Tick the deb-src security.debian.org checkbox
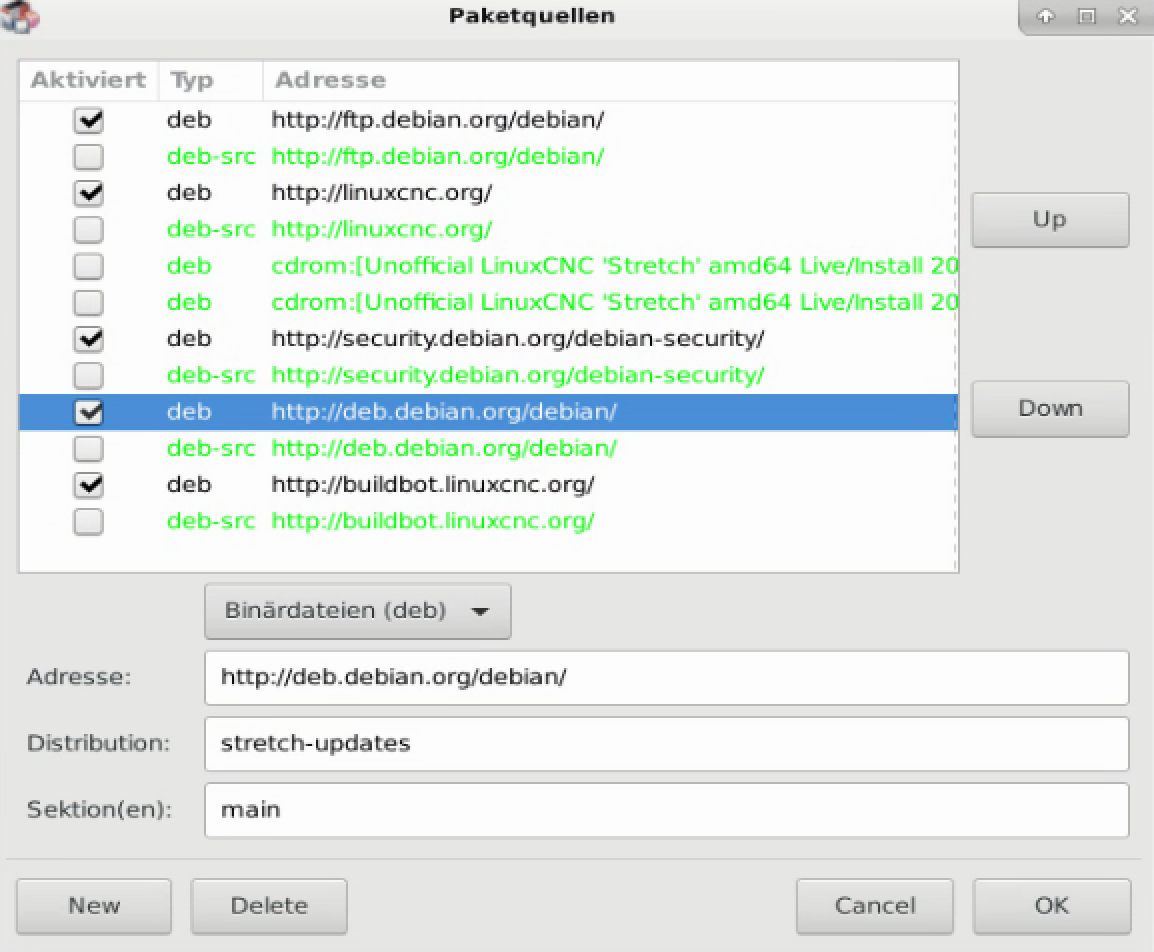Screen dimensions: 1154x952 [88, 375]
